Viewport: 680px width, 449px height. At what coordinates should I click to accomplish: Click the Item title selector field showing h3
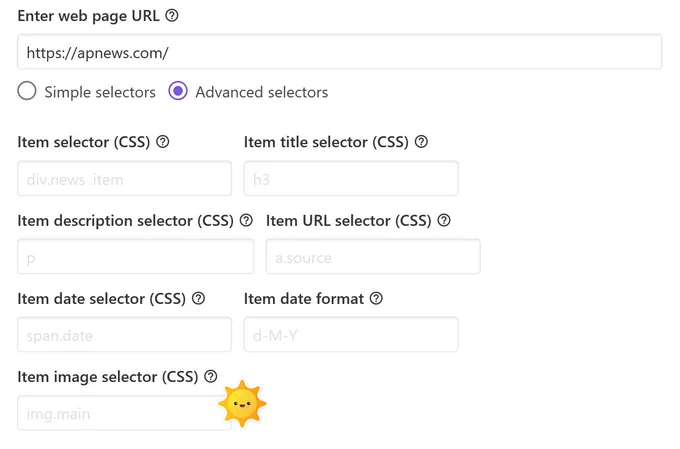351,178
